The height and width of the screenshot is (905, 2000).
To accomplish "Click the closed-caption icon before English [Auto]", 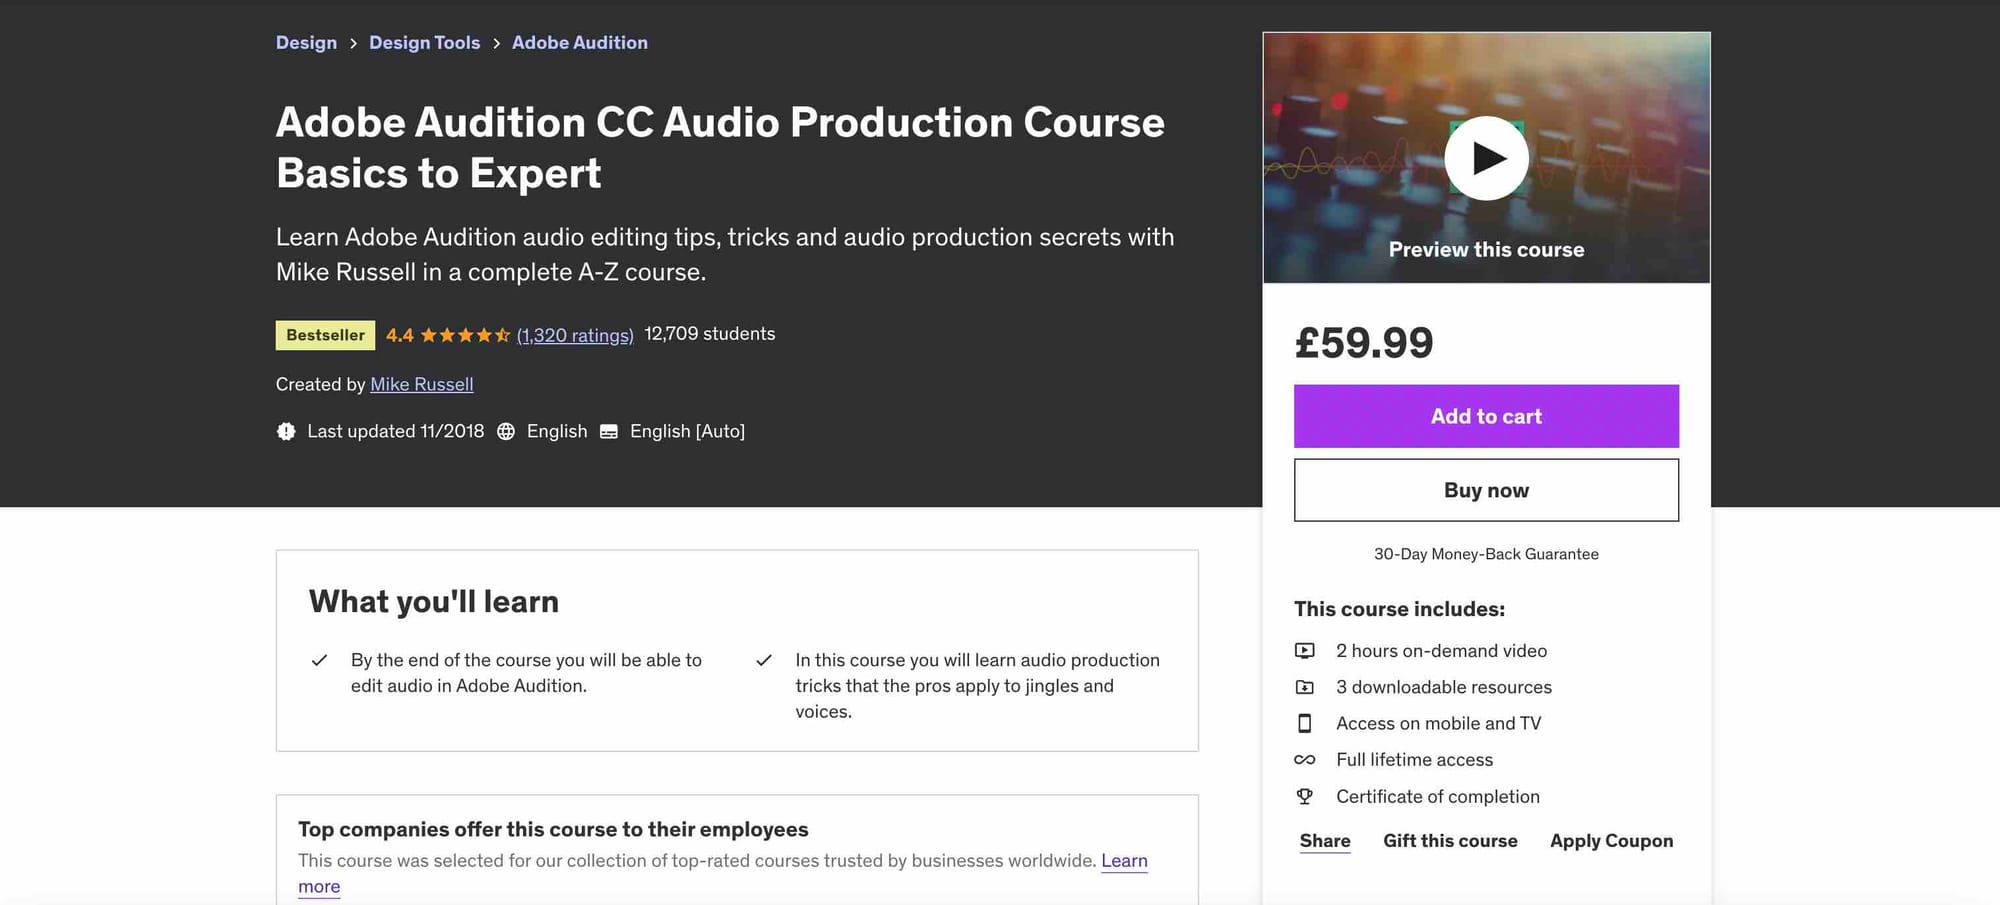I will [609, 431].
